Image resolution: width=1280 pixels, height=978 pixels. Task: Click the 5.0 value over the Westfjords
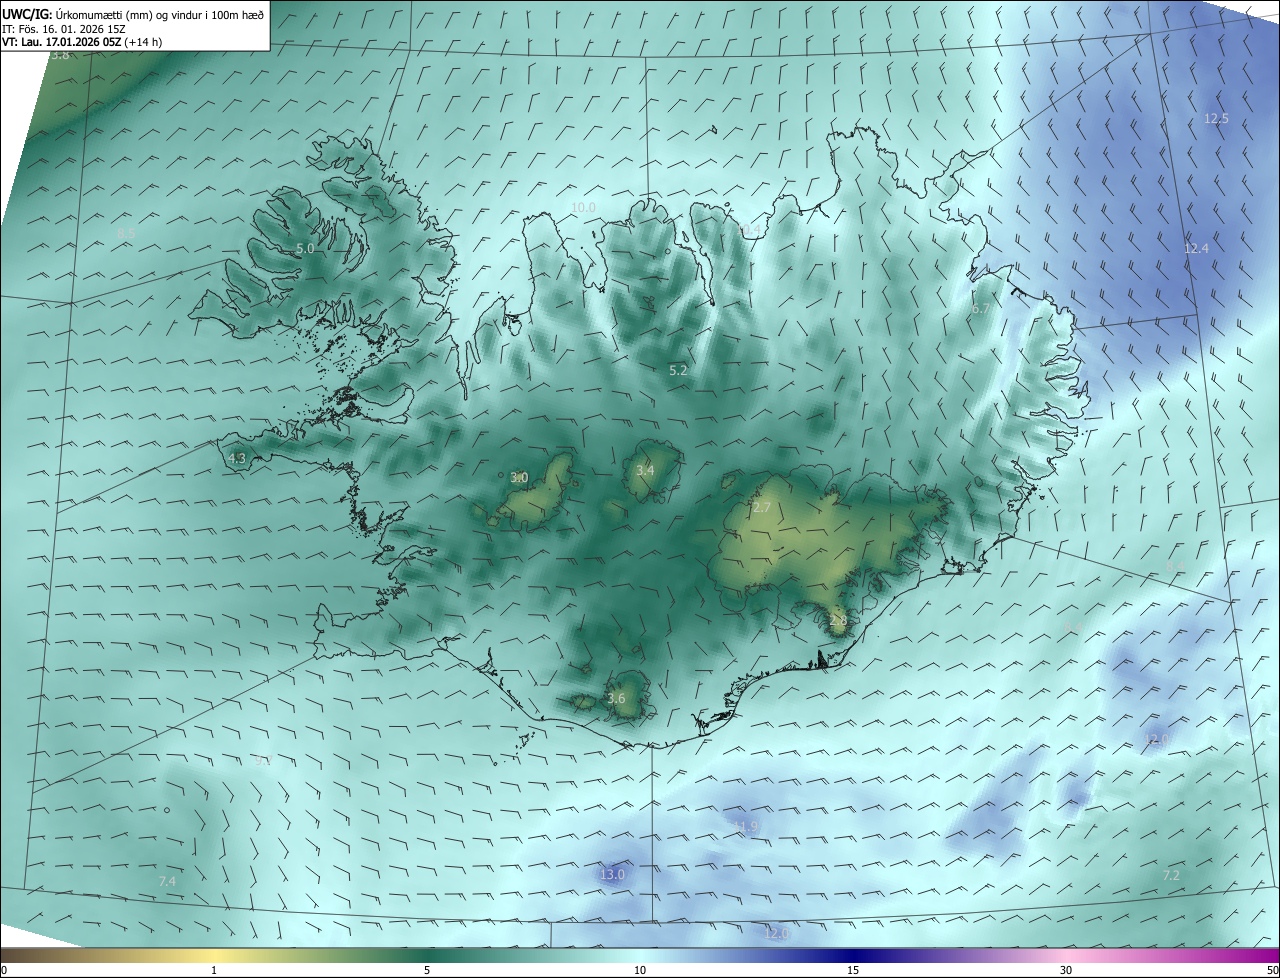pyautogui.click(x=305, y=248)
